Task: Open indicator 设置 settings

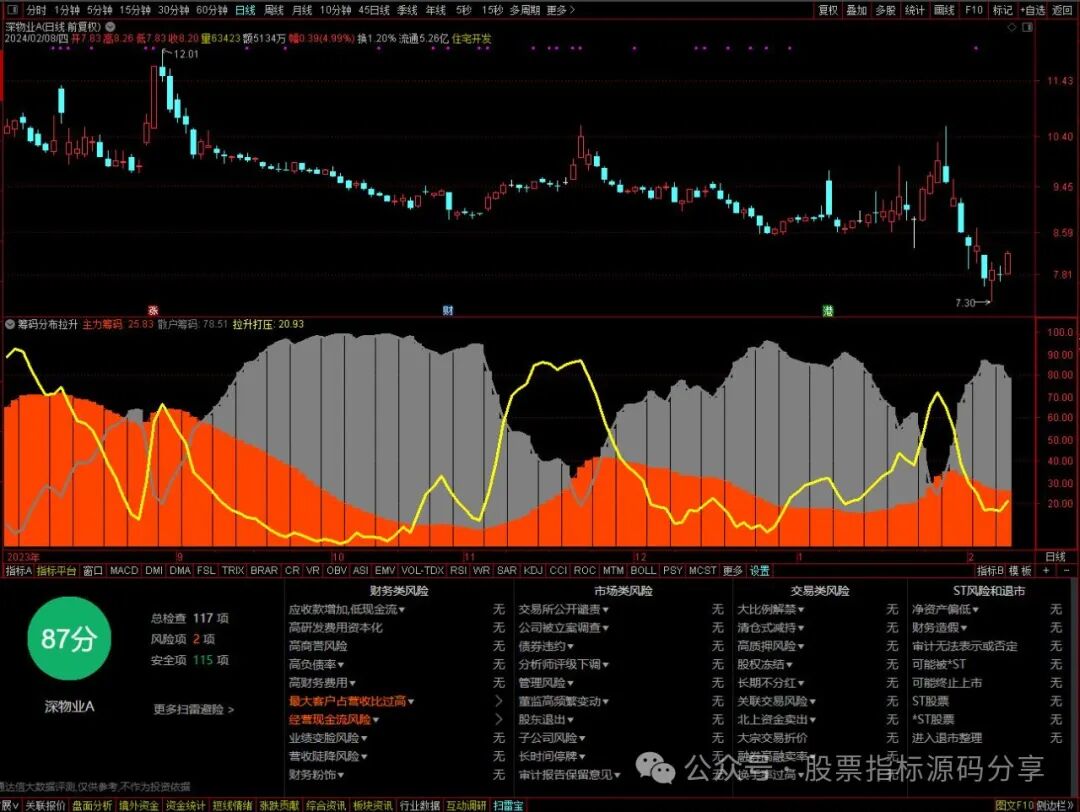Action: pyautogui.click(x=760, y=570)
